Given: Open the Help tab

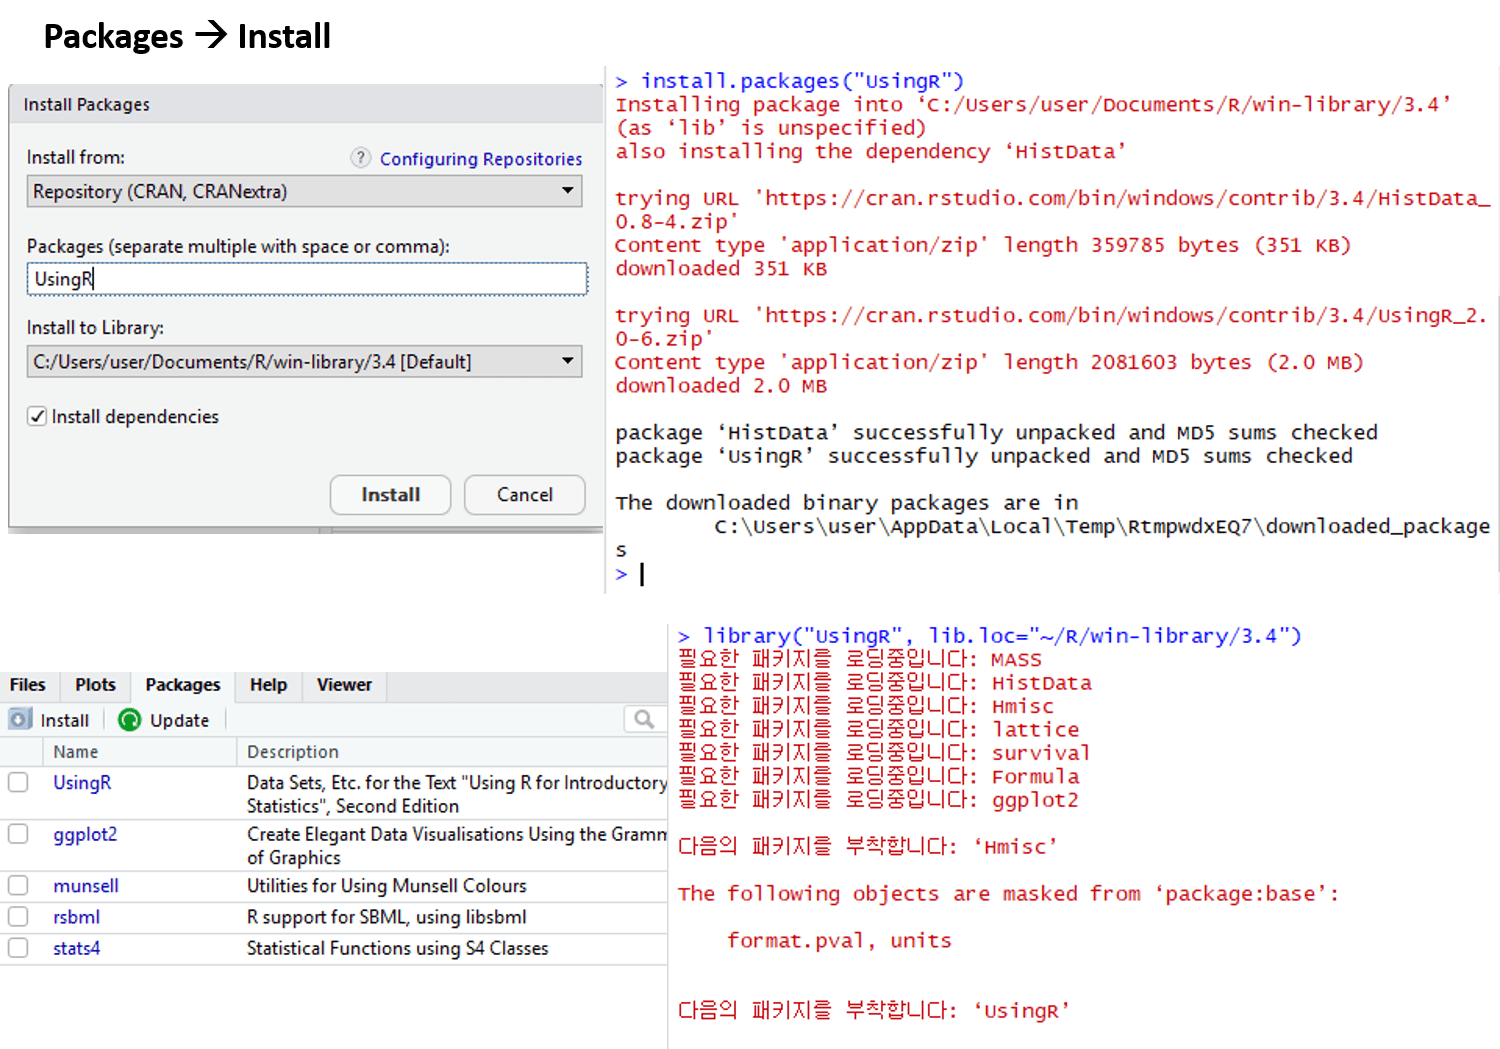Looking at the screenshot, I should pos(267,685).
